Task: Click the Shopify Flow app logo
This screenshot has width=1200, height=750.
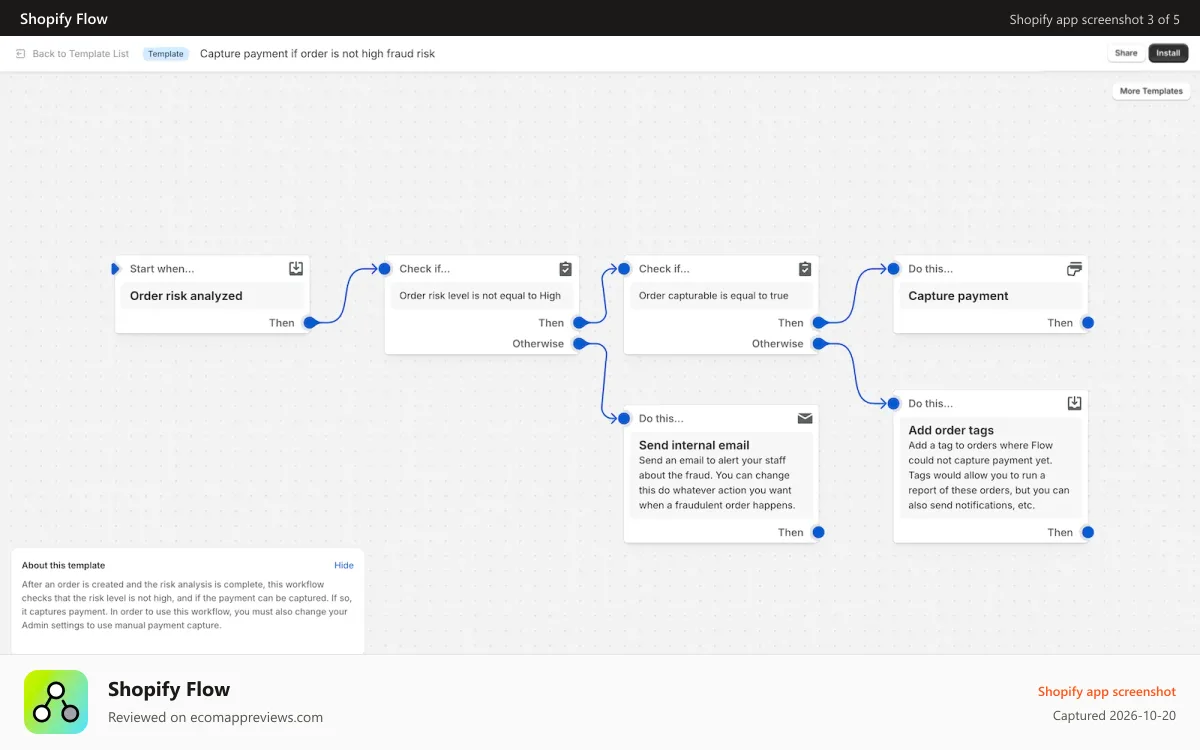Action: pyautogui.click(x=56, y=702)
